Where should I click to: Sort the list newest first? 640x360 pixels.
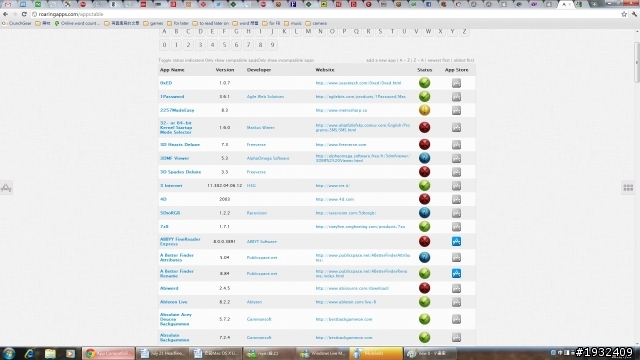[438, 60]
